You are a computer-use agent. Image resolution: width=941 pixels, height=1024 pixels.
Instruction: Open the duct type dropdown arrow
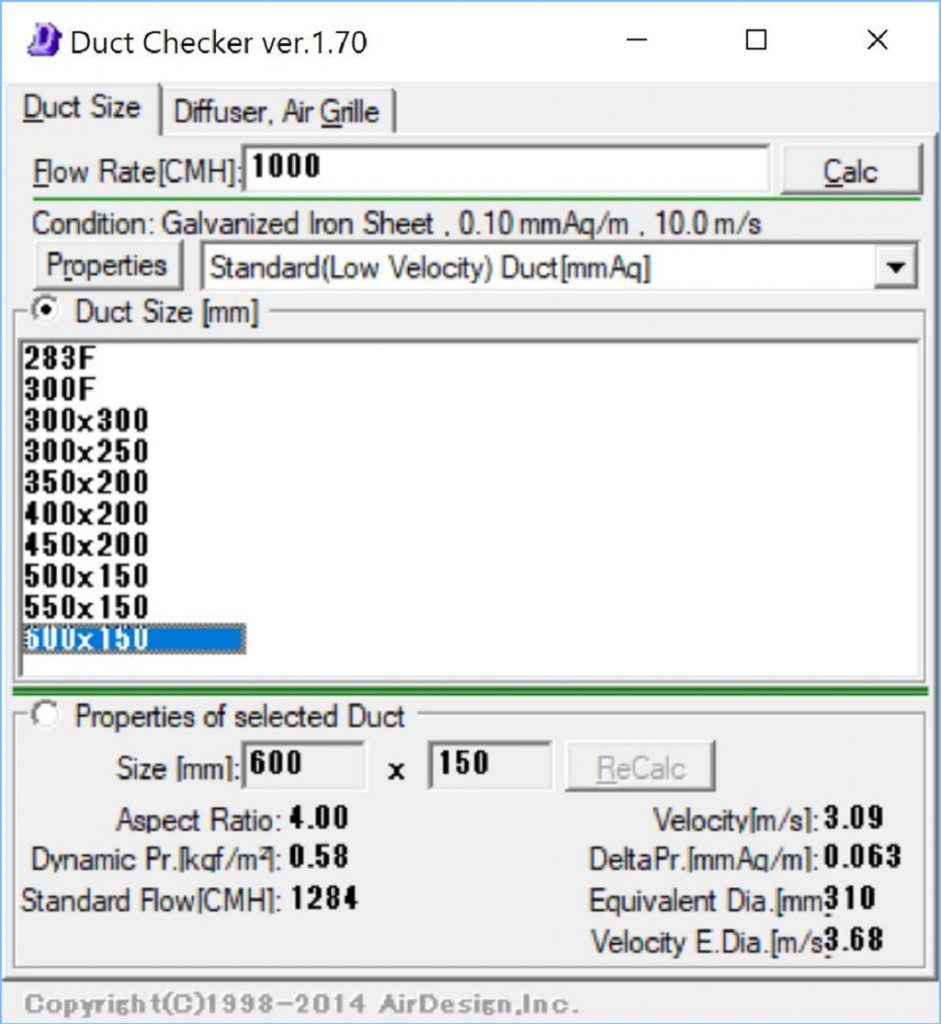pyautogui.click(x=895, y=268)
